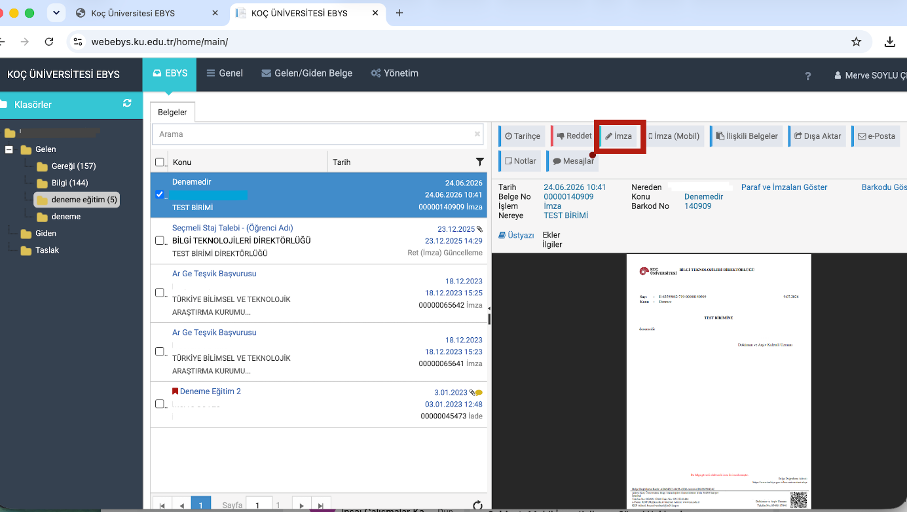
Task: Close the KOÇ ÜNİVERSİTESİ EBYS active tab
Action: 375,13
